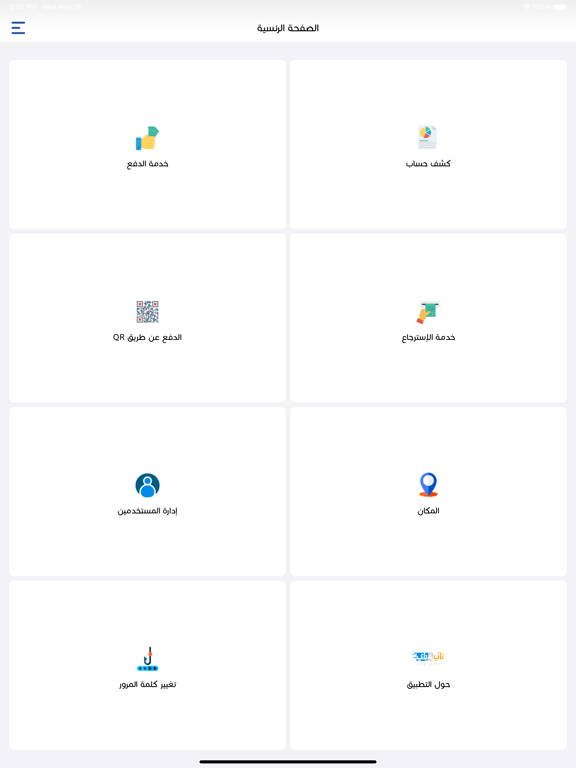Tap the user management profile icon
The height and width of the screenshot is (768, 576).
pyautogui.click(x=147, y=485)
